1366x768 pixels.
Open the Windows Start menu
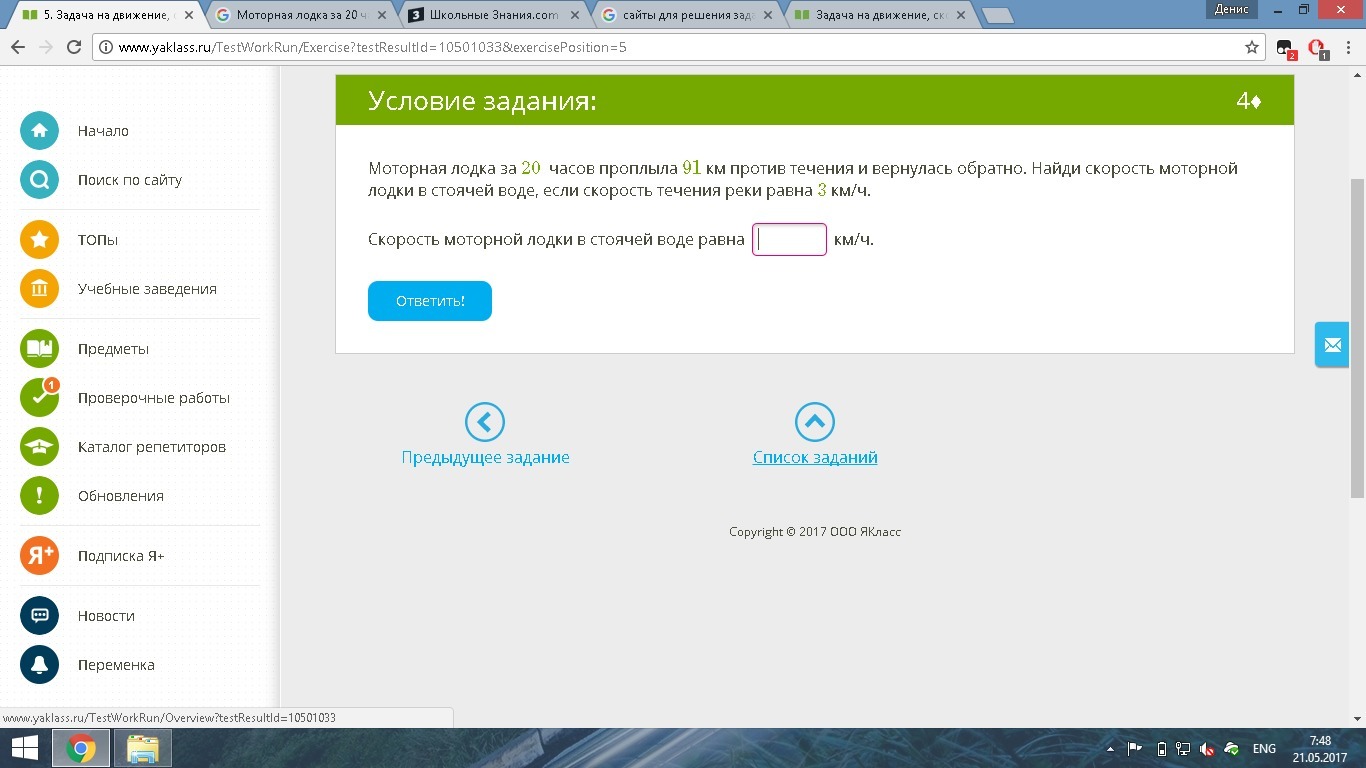pos(24,748)
